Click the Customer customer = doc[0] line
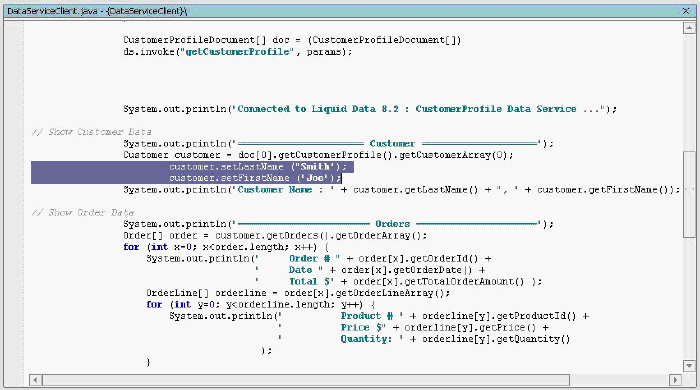The width and height of the screenshot is (700, 390). pos(318,155)
